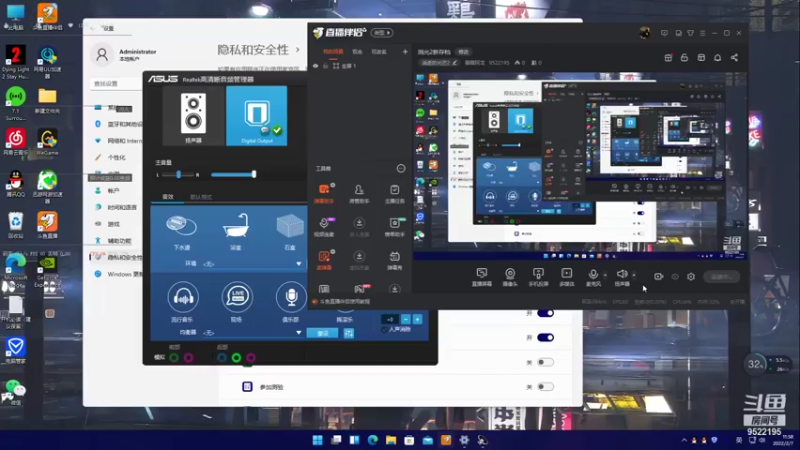This screenshot has height=450, width=800.
Task: Open the mode pill next to streaming app logo
Action: [382, 33]
